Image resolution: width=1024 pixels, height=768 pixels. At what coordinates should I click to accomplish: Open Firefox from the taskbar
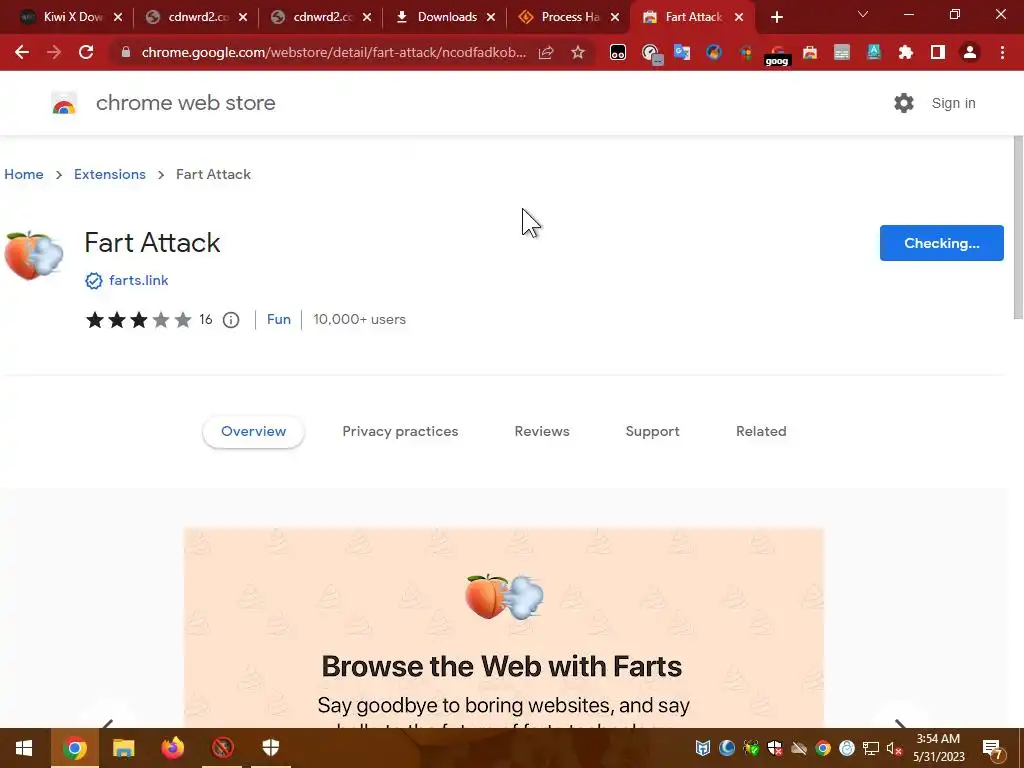[173, 748]
